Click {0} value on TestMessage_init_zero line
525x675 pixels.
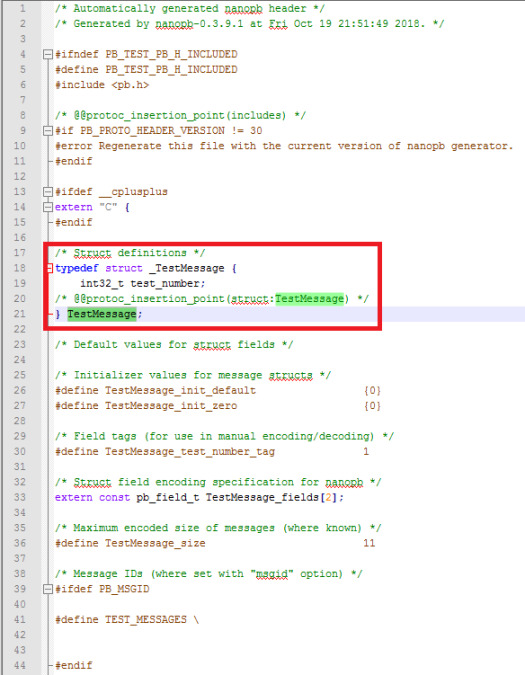tap(372, 406)
